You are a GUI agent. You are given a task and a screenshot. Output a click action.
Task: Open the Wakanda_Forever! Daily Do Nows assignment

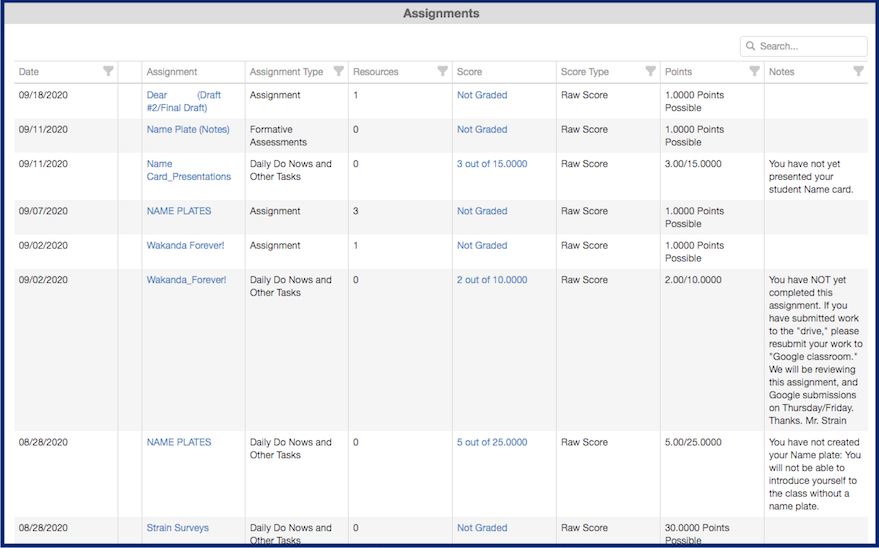coord(186,280)
